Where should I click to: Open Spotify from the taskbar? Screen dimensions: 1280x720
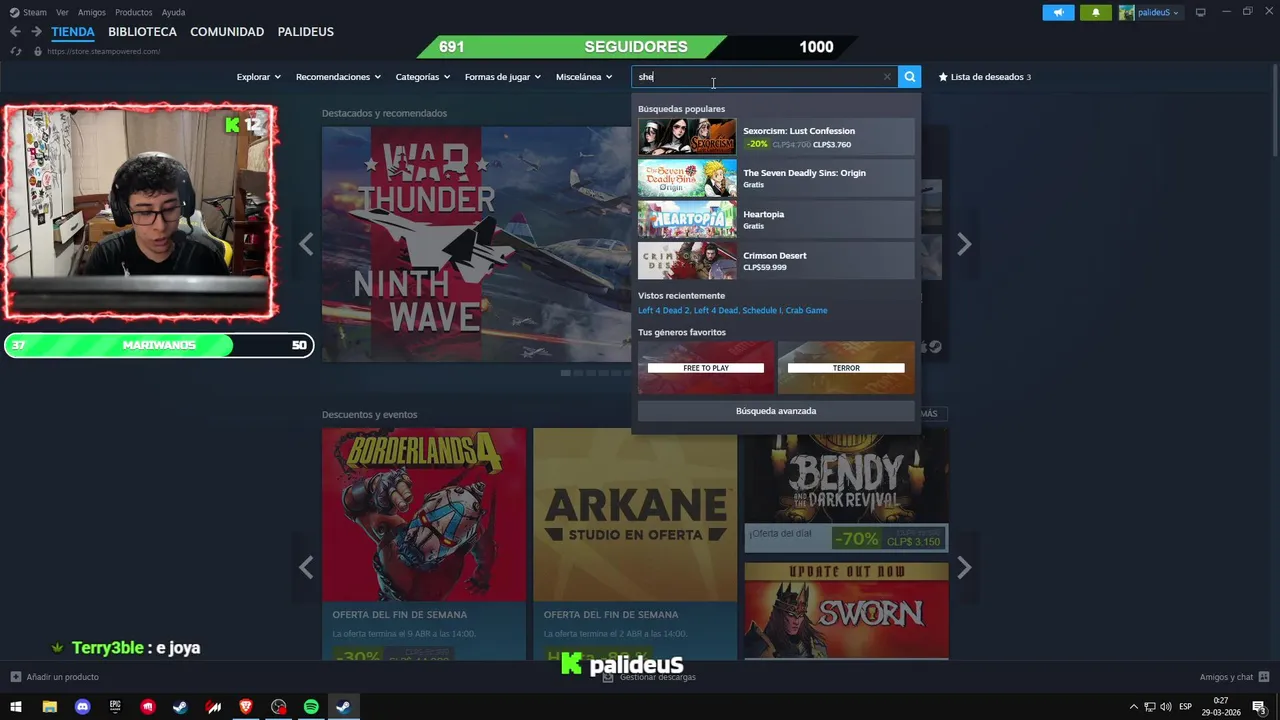point(311,707)
